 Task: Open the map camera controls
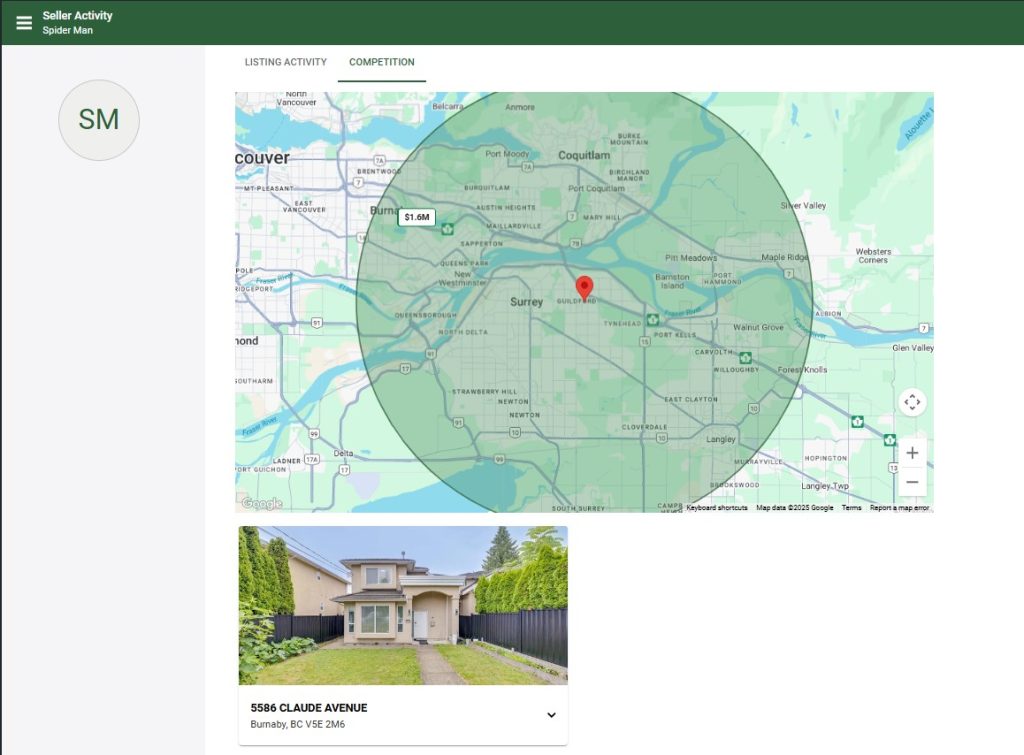coord(911,402)
